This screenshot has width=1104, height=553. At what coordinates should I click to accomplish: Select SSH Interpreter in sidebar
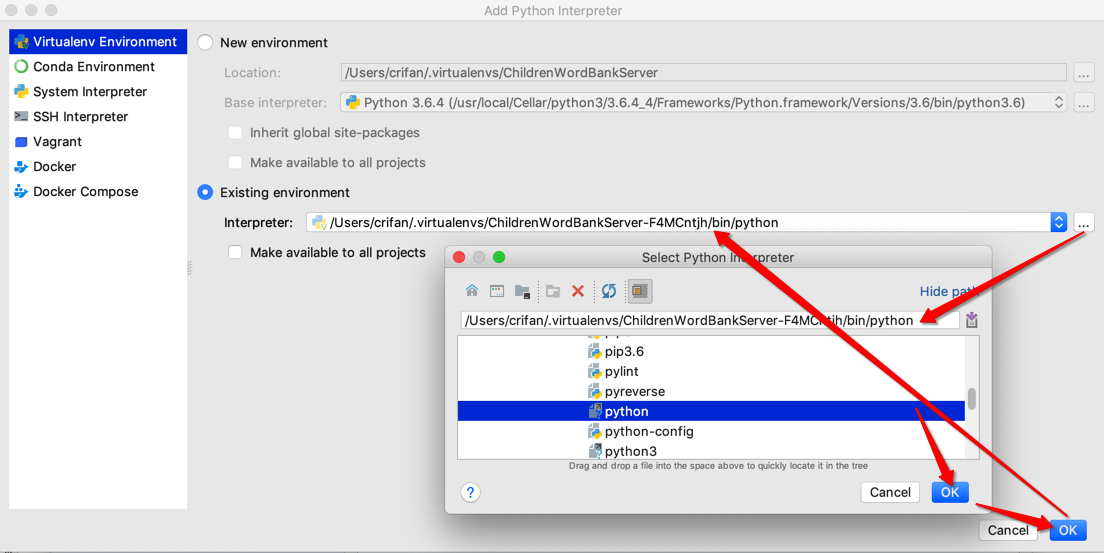click(98, 117)
